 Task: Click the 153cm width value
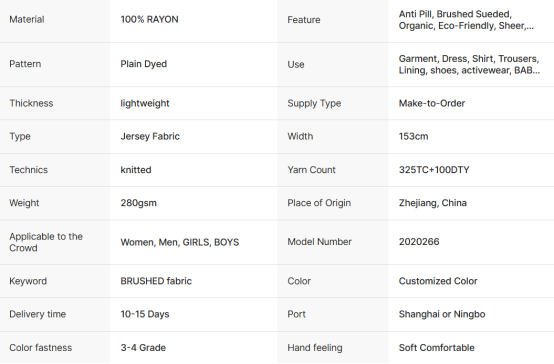[413, 136]
